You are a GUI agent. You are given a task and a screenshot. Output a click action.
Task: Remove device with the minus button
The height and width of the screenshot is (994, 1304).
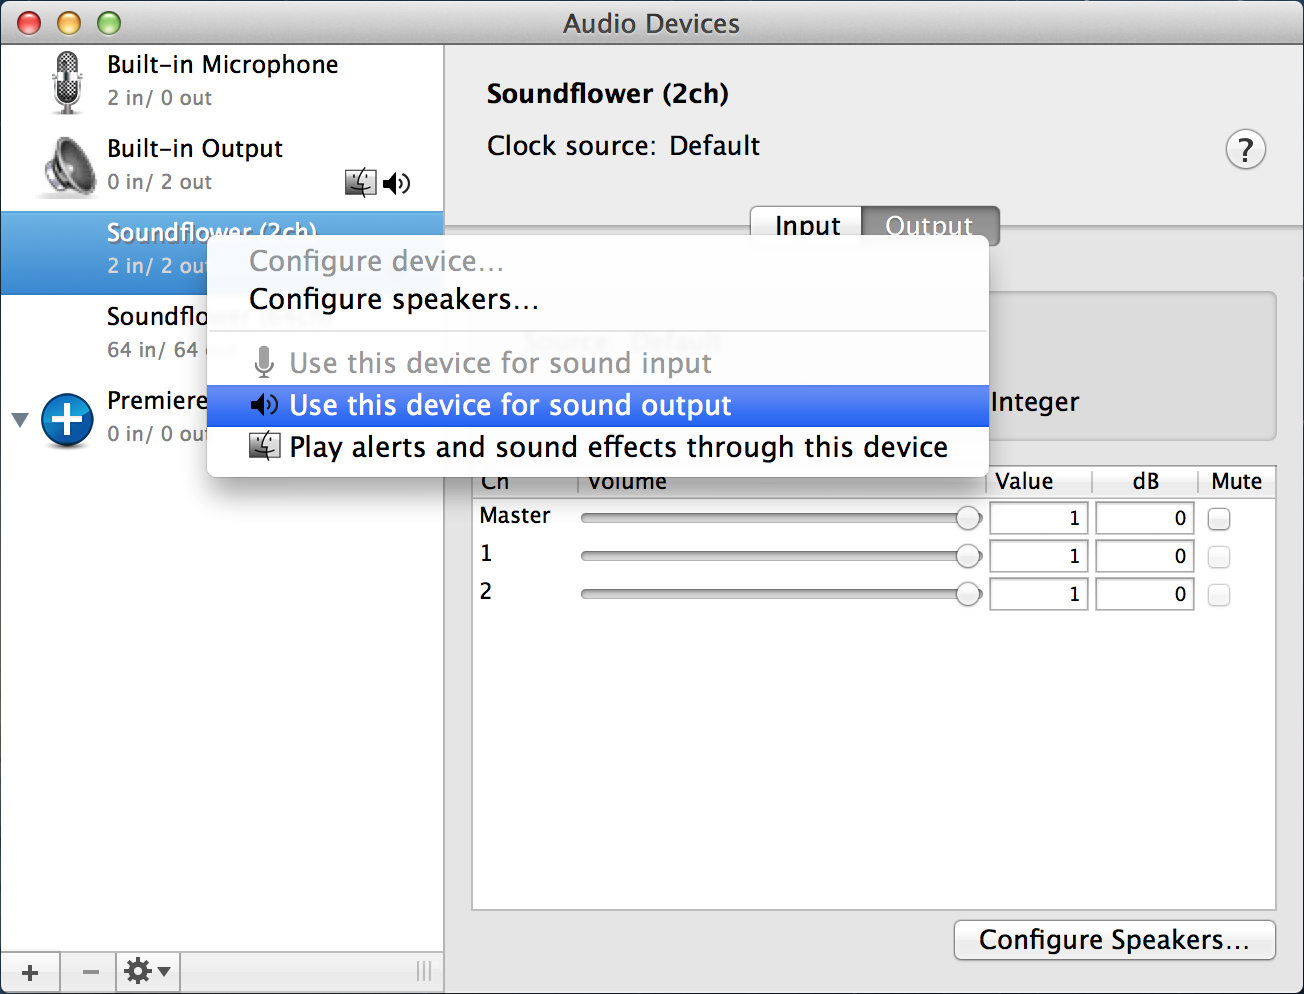[x=90, y=972]
